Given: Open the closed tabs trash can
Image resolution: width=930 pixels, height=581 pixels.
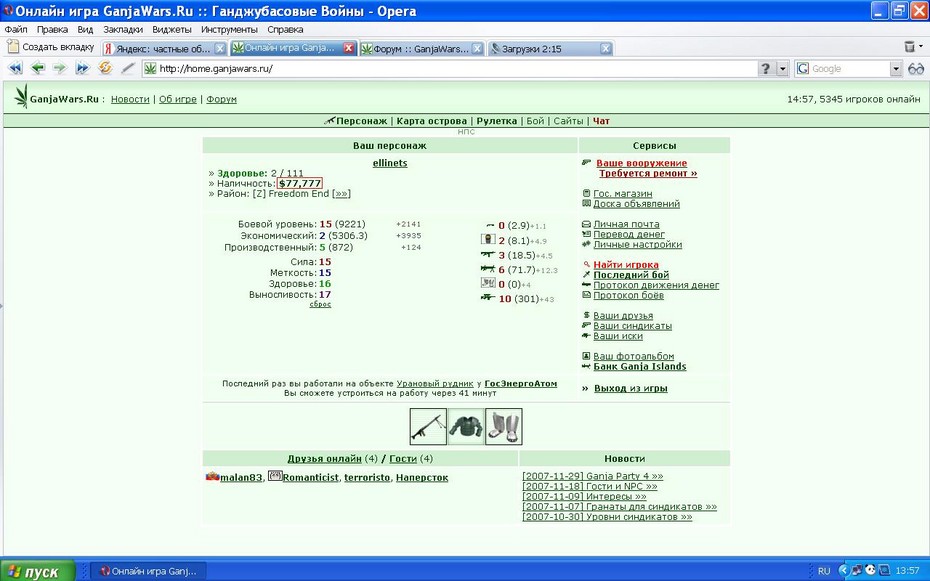Looking at the screenshot, I should coord(909,46).
